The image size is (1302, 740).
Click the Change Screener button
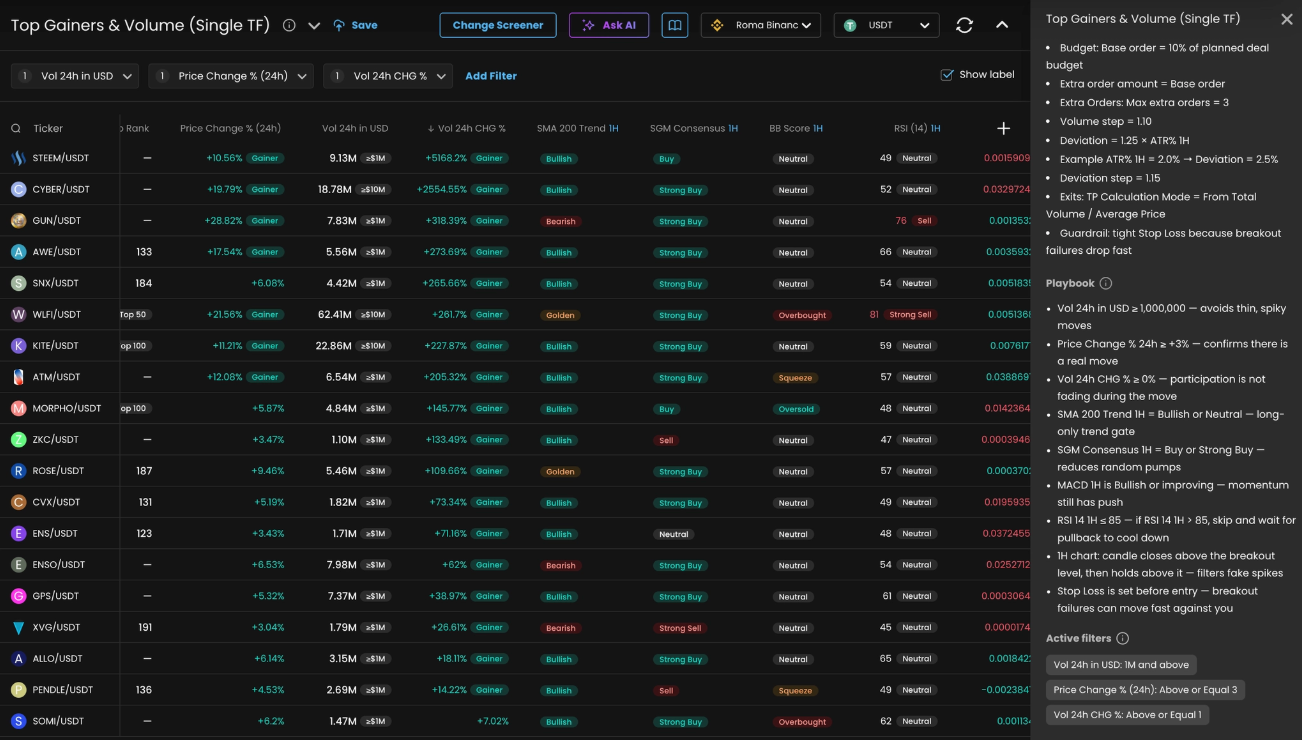498,25
